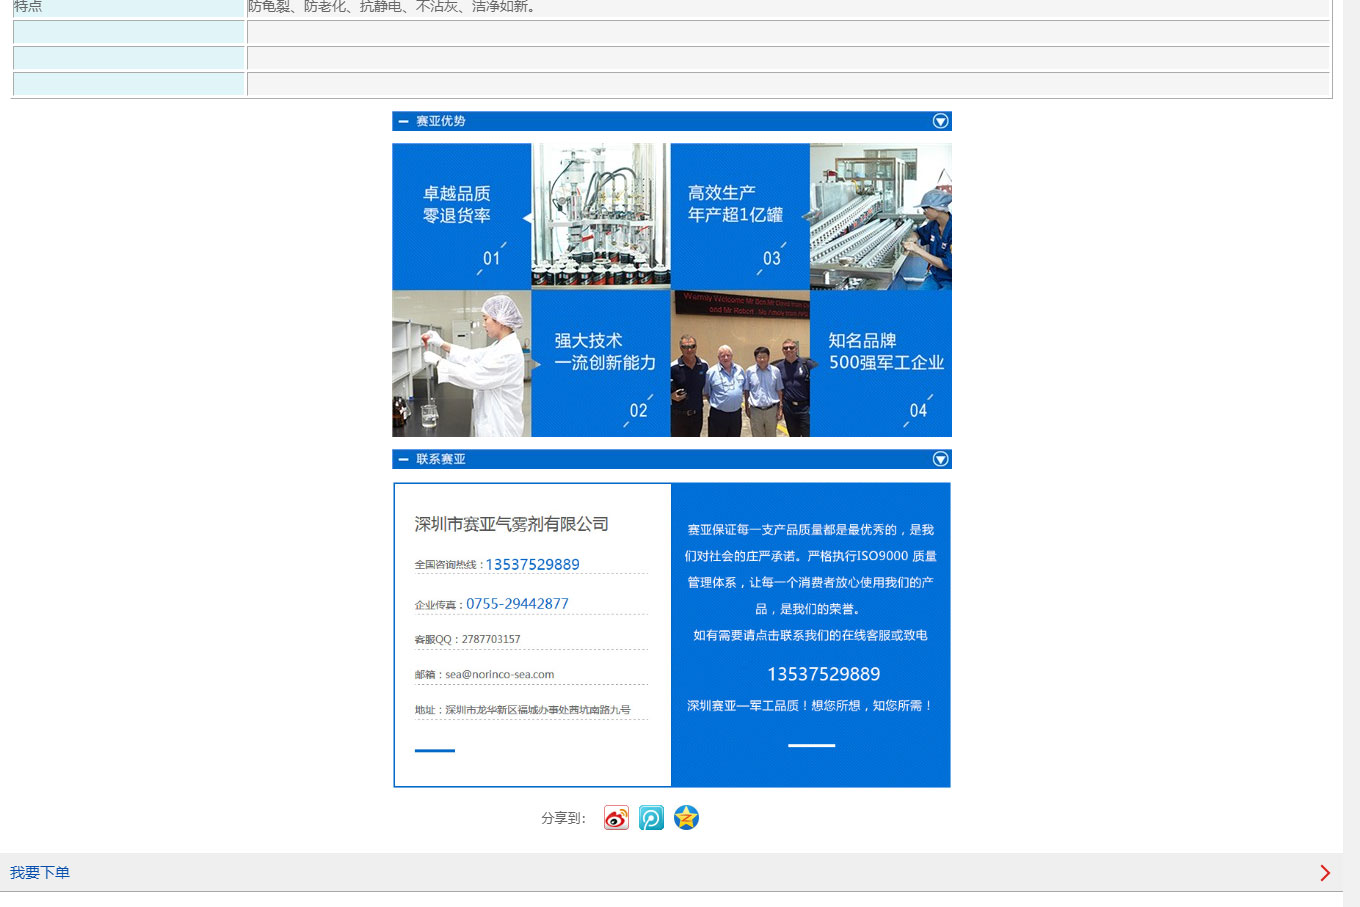Screen dimensions: 1360x907
Task: Click the 高效生产 年产超1亿罐 tile
Action: (x=740, y=216)
